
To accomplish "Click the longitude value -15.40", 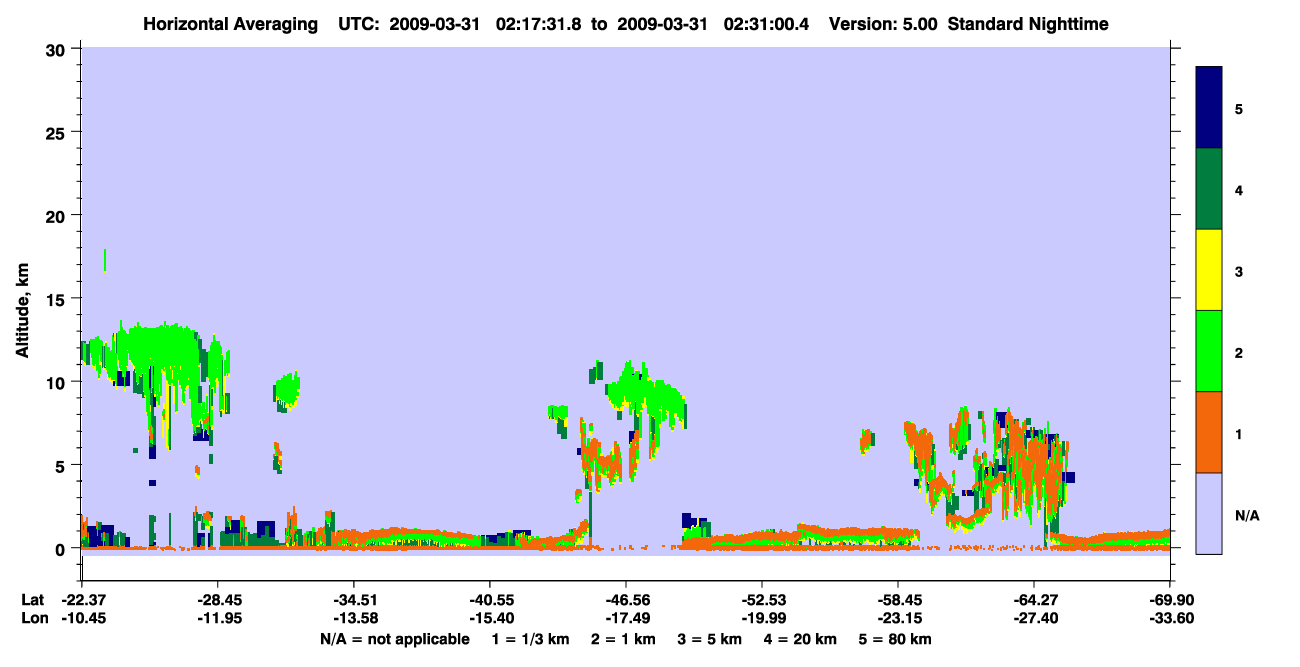I will [x=489, y=618].
